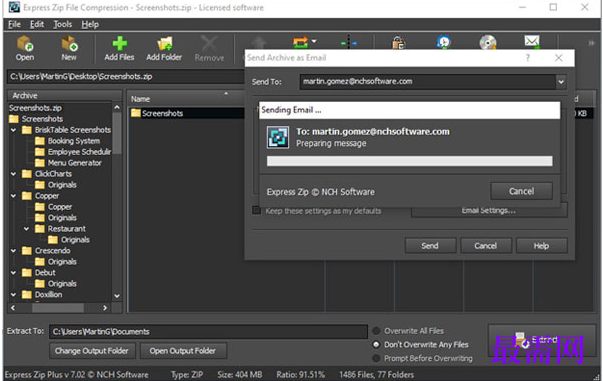Click the disc burn icon

coord(488,42)
